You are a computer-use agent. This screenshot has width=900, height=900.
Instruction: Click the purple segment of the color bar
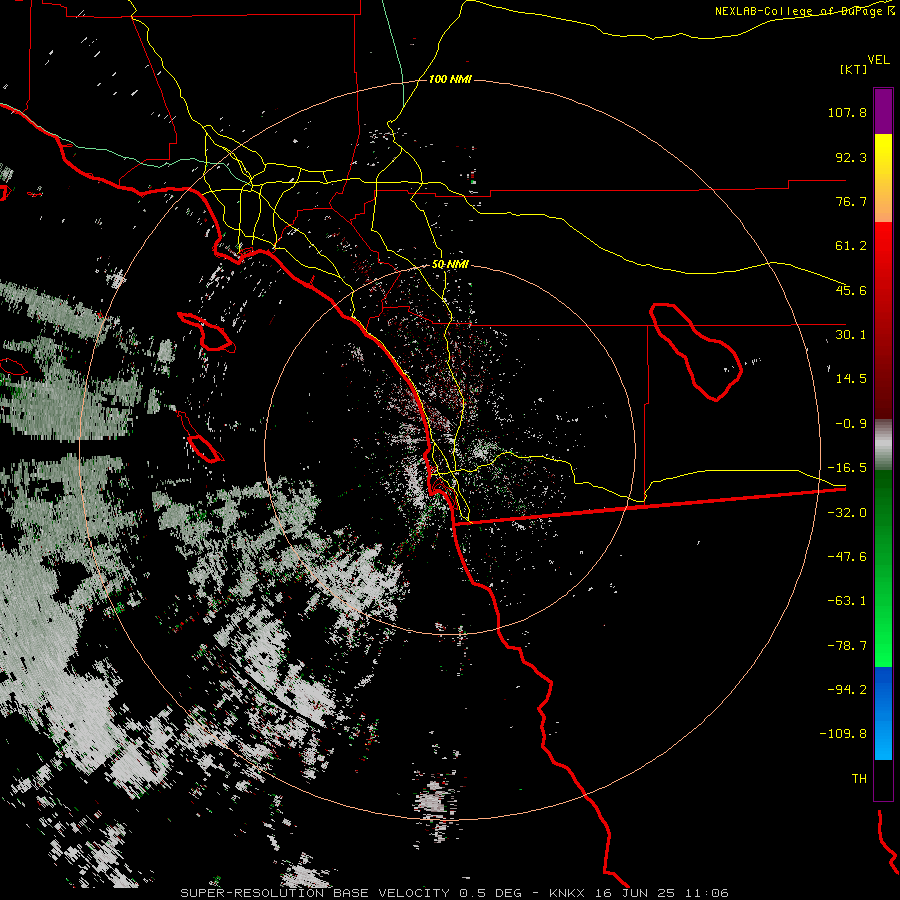click(883, 112)
